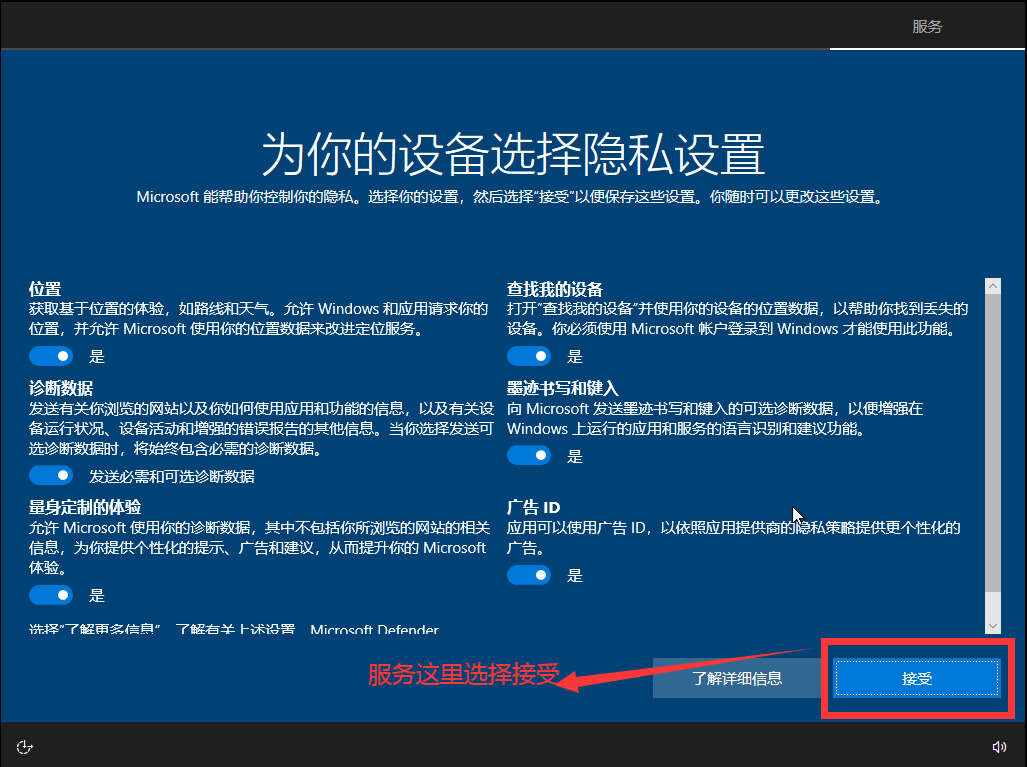1027x767 pixels.
Task: Click the 广告 ID heading
Action: pyautogui.click(x=533, y=507)
